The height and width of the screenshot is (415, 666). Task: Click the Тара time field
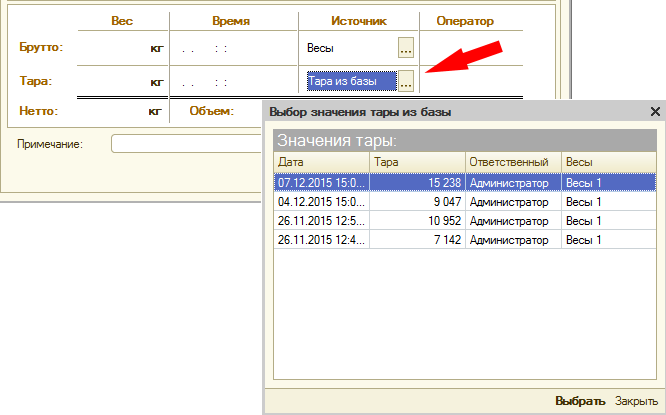[x=234, y=81]
